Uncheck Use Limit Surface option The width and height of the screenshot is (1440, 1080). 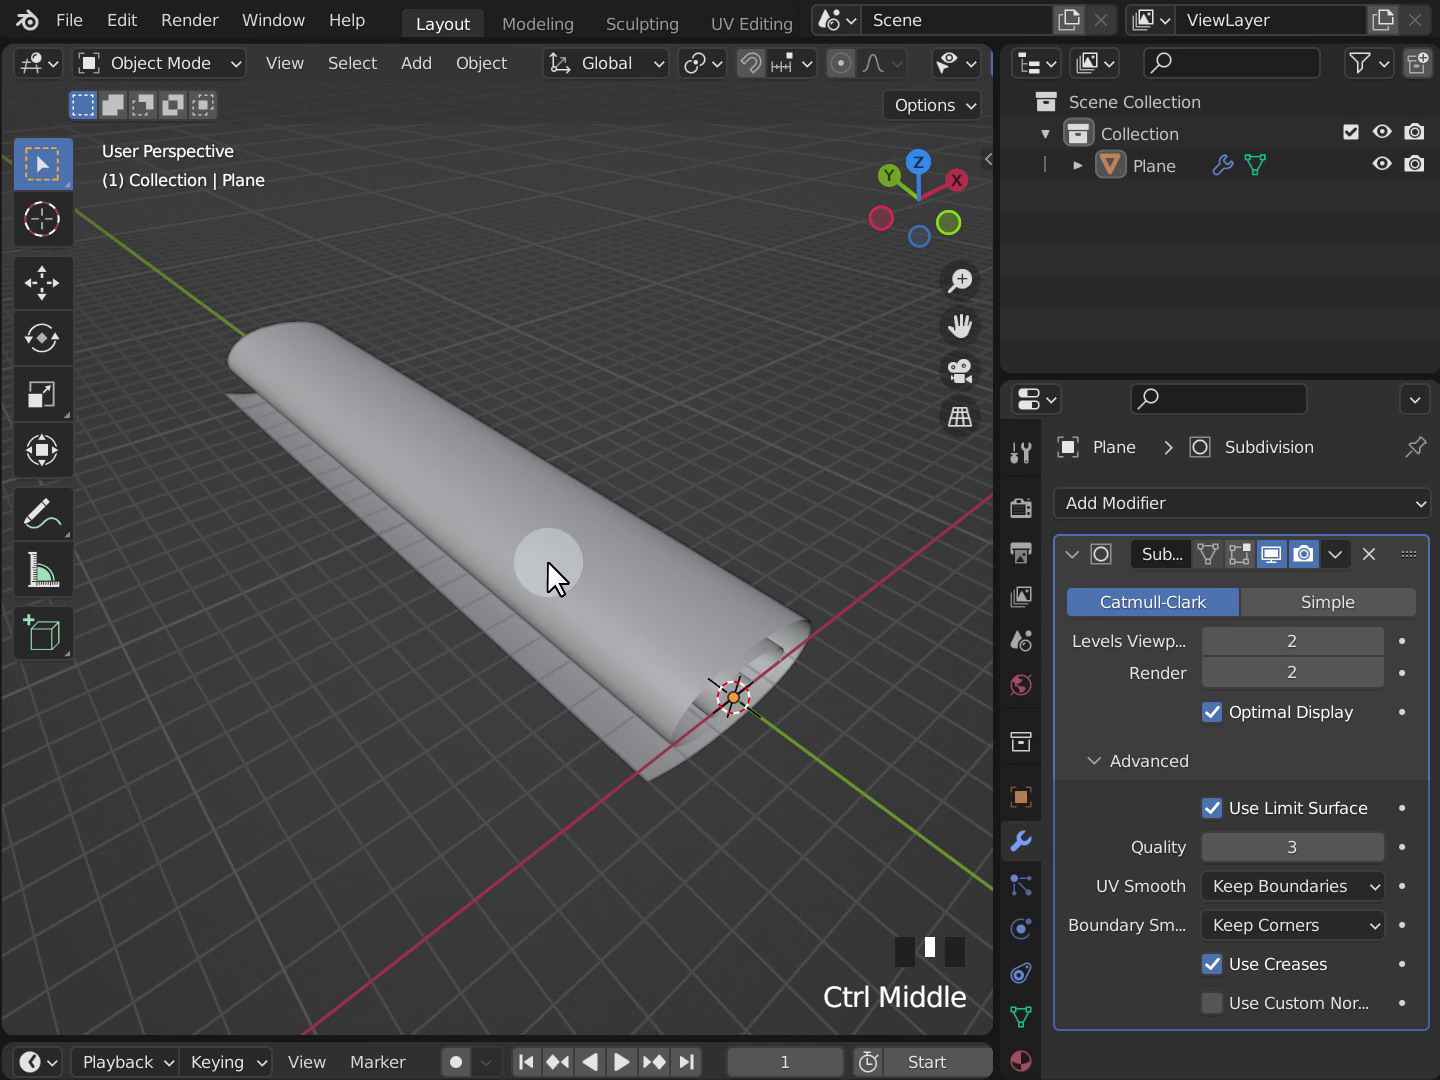click(1212, 808)
